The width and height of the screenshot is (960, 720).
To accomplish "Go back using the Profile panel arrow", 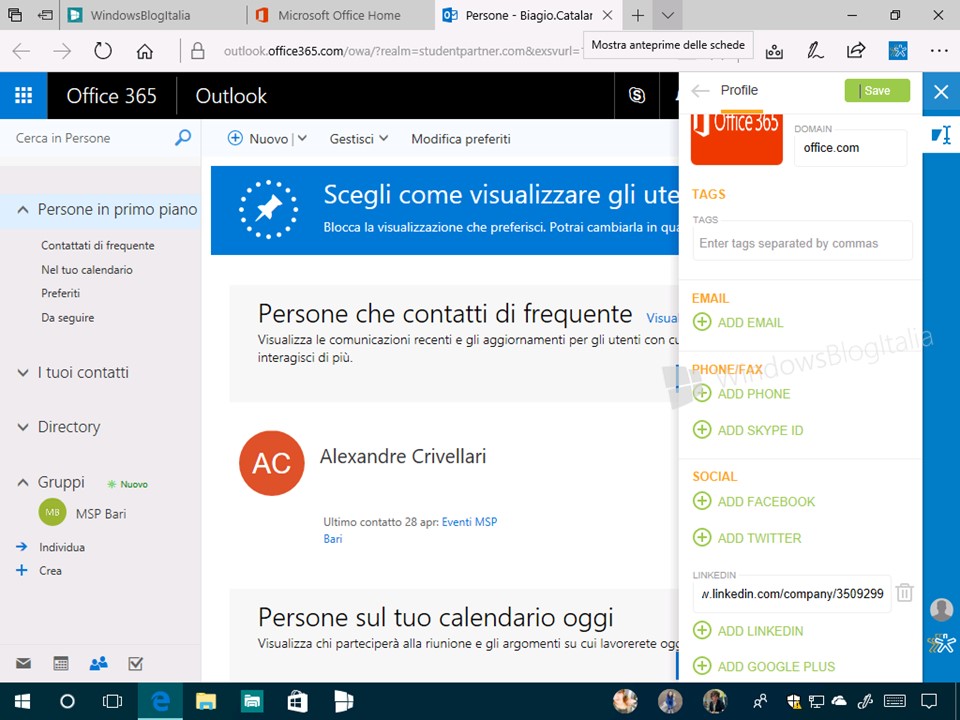I will pos(700,91).
